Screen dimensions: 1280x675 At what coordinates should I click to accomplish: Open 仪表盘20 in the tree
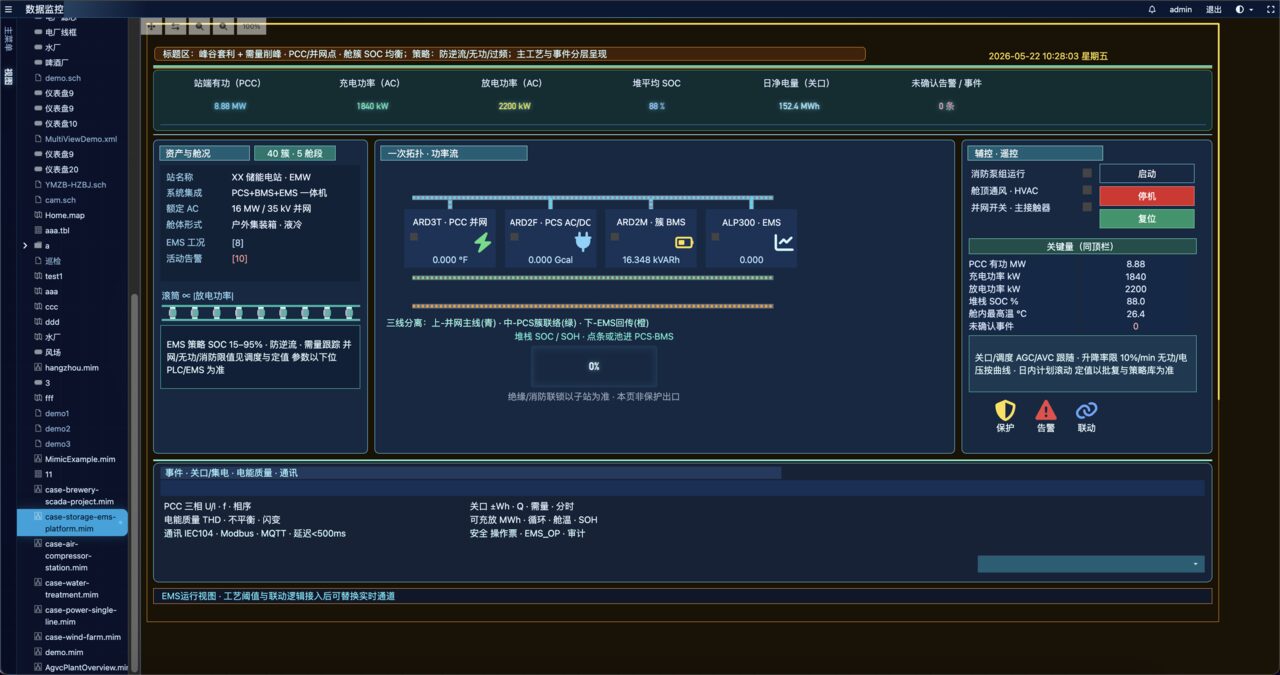61,169
